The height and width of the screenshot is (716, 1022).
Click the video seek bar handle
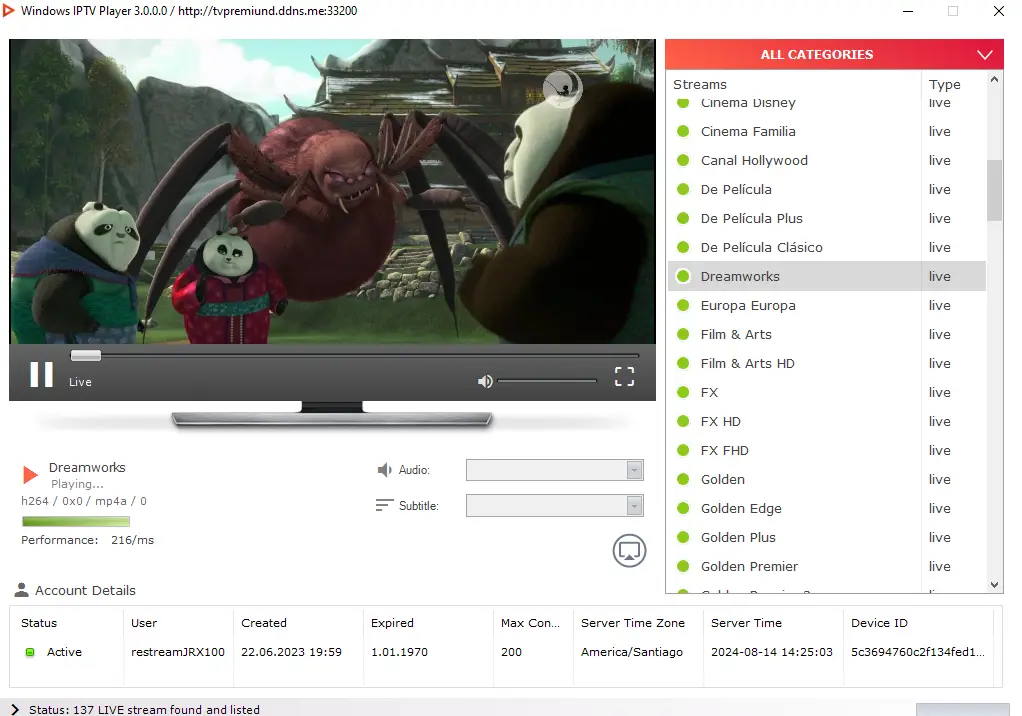coord(85,355)
